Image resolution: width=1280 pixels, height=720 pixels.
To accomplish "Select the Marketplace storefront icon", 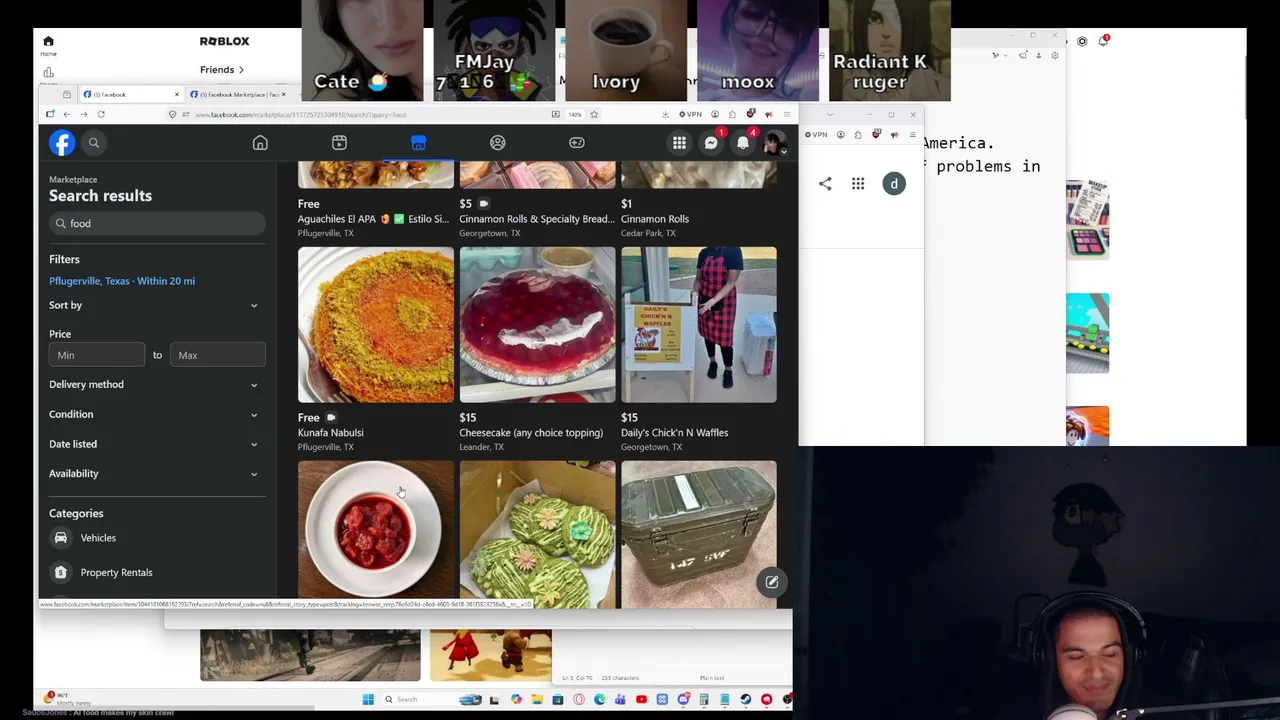I will [x=418, y=143].
